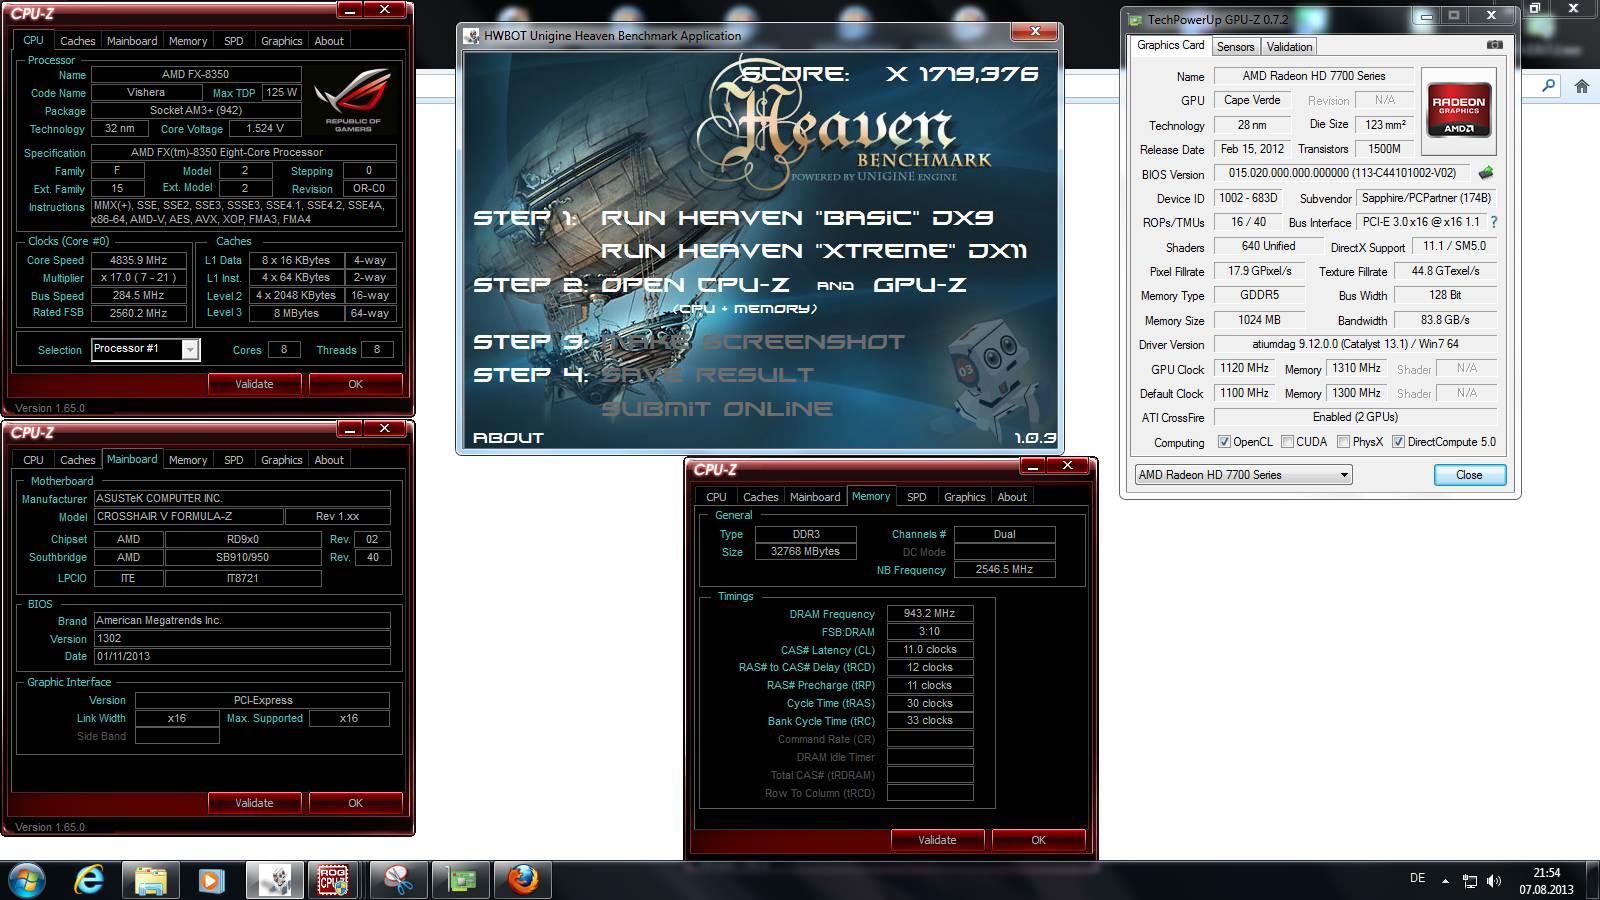Click the DE language indicator in taskbar

(1417, 878)
